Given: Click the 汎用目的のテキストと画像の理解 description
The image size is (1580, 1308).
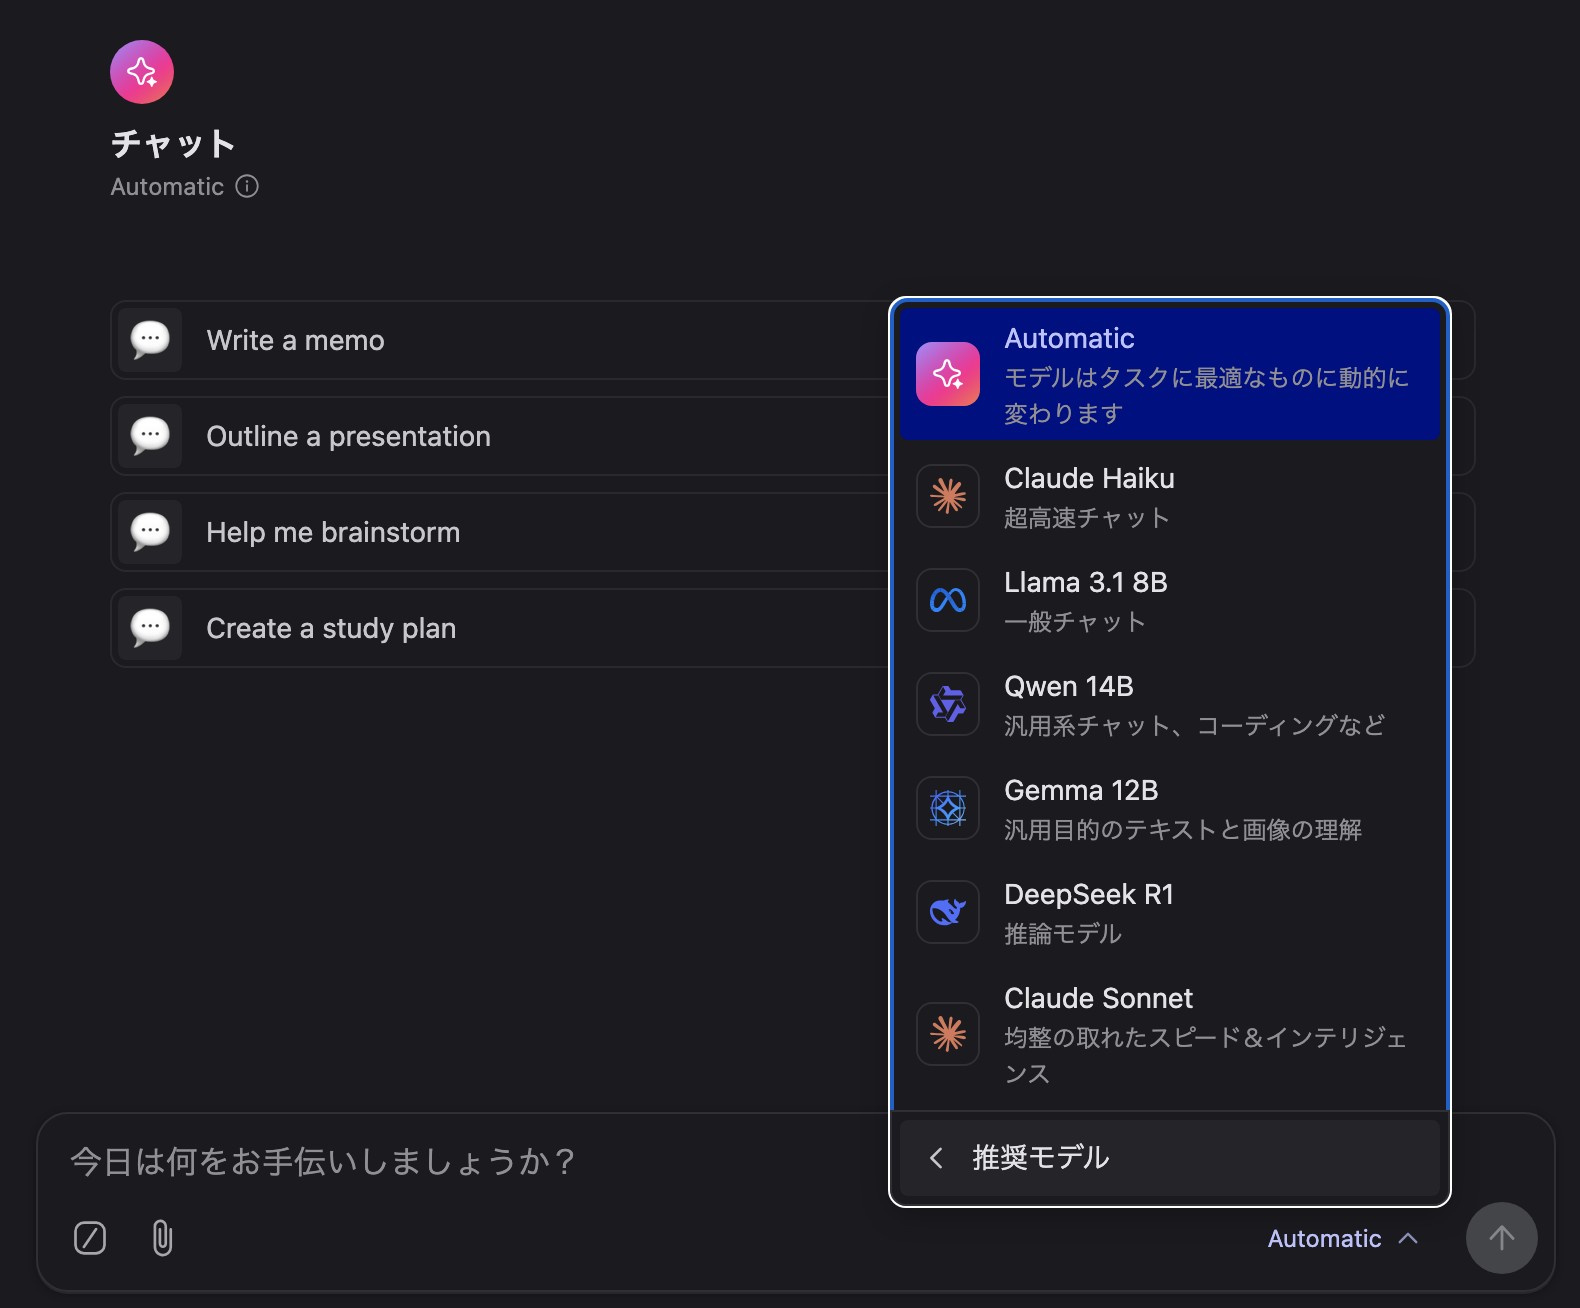Looking at the screenshot, I should [x=1183, y=830].
